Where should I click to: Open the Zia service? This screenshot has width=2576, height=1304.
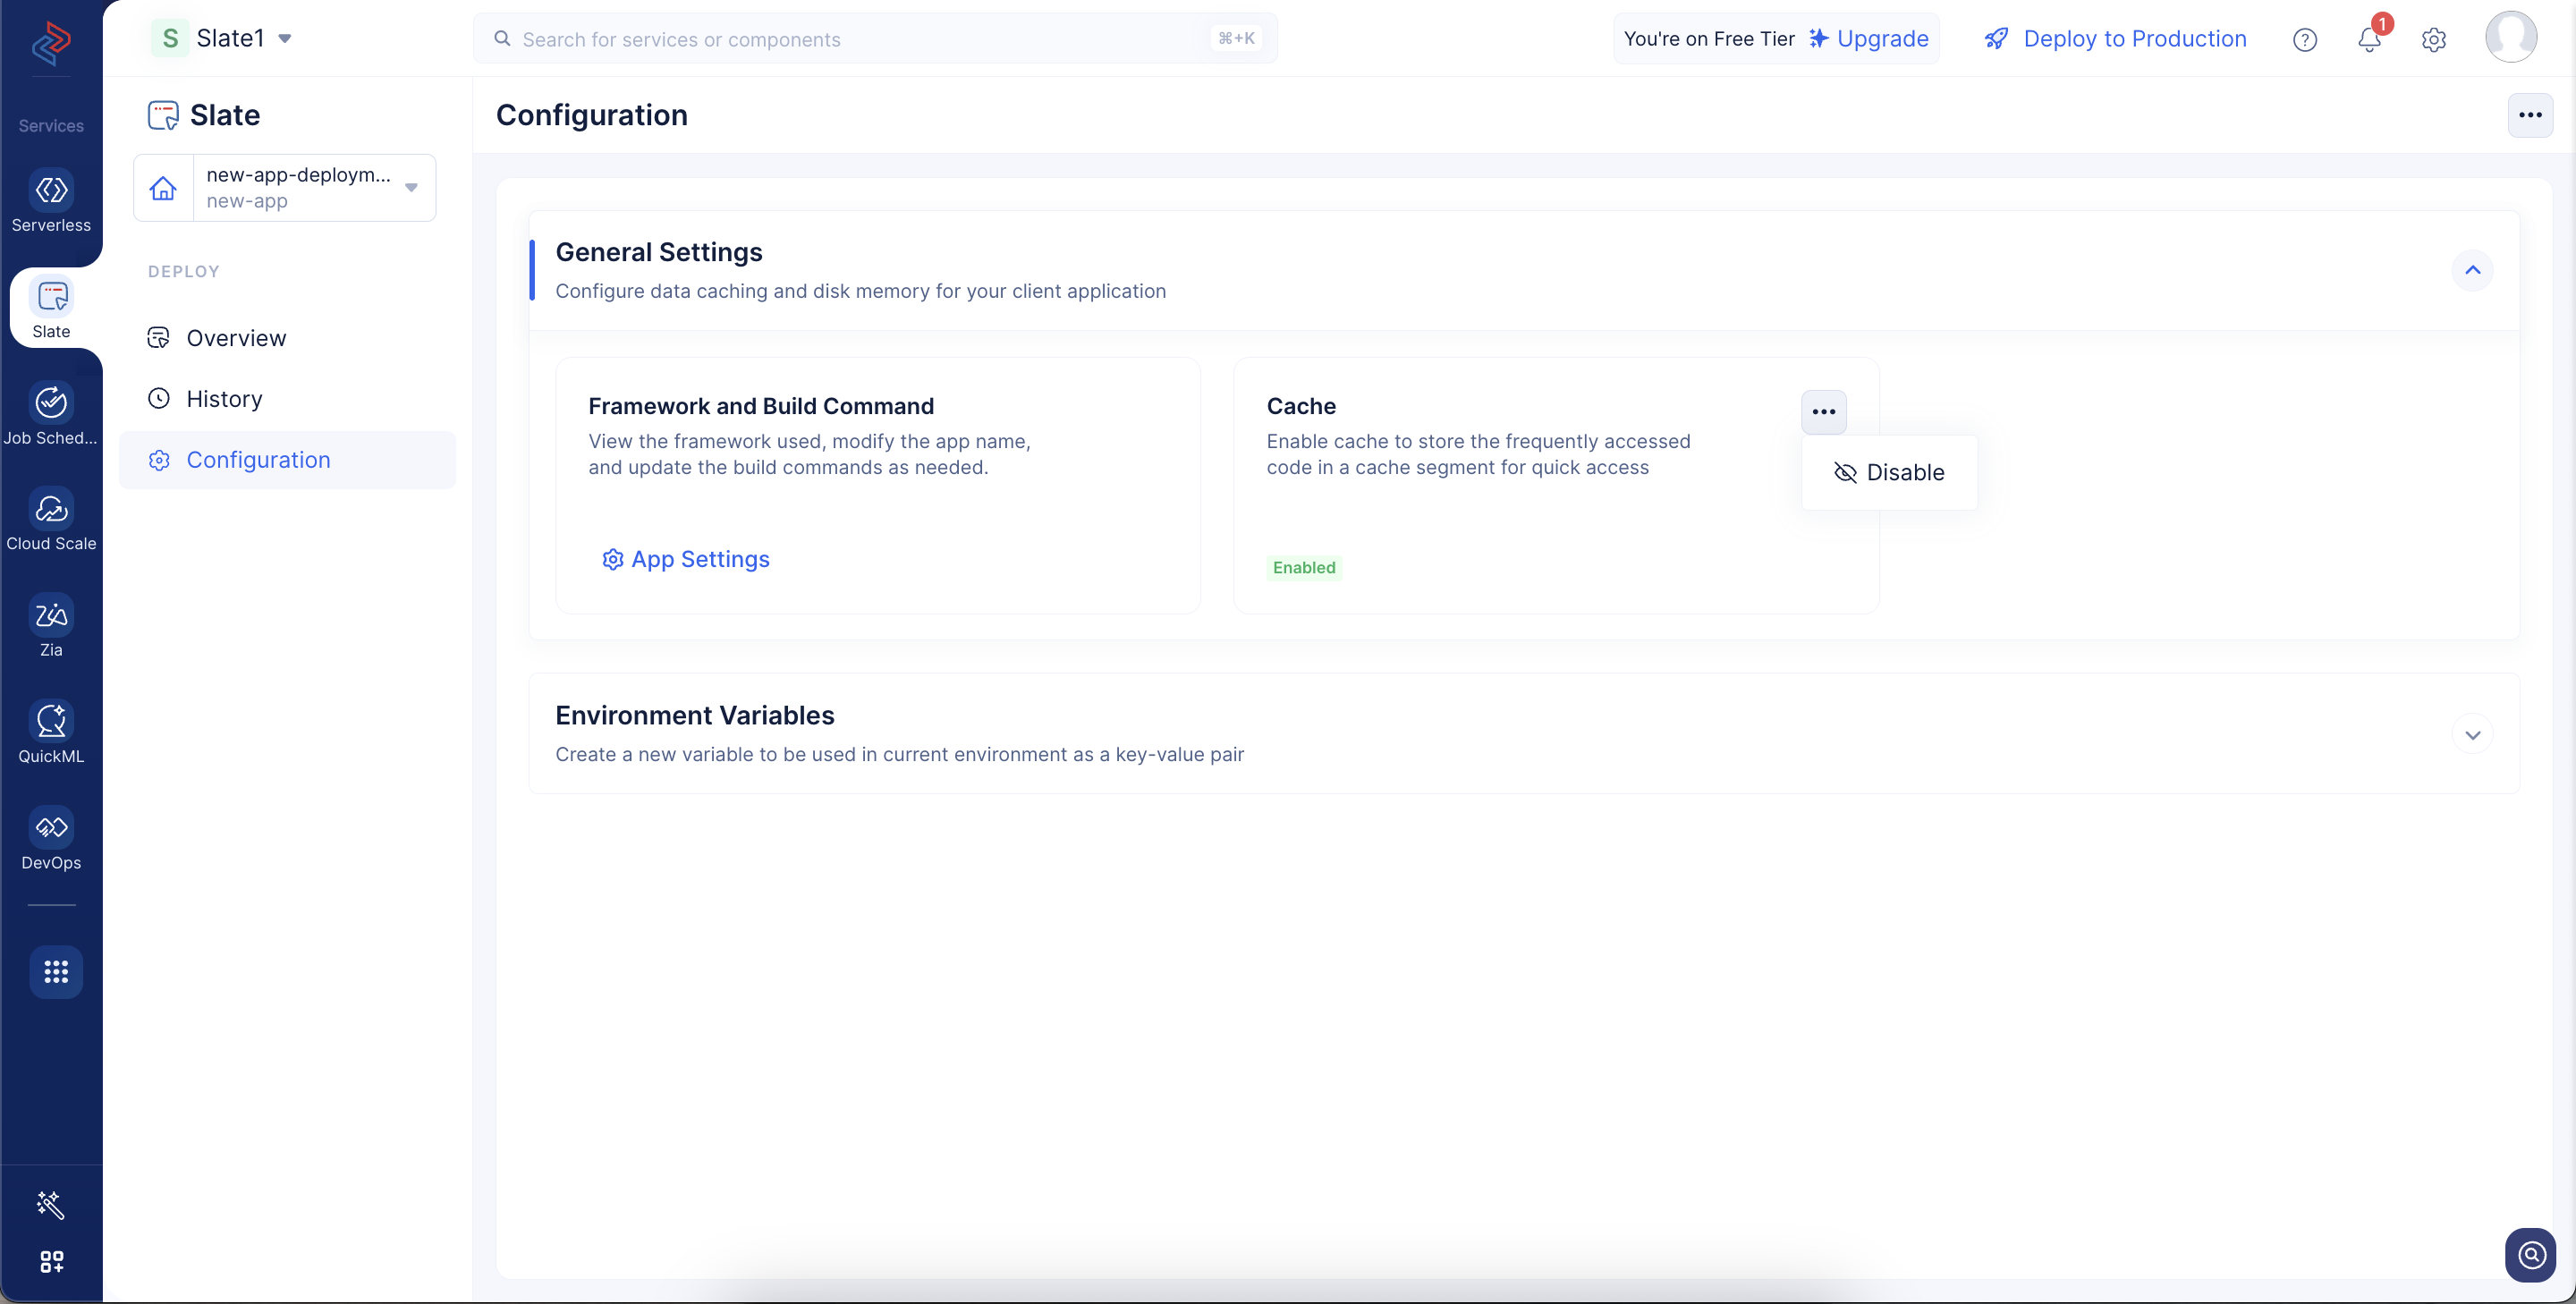tap(51, 627)
